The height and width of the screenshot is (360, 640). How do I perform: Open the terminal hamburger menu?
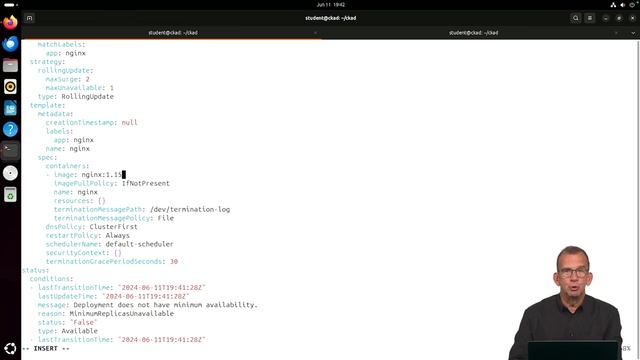point(590,18)
